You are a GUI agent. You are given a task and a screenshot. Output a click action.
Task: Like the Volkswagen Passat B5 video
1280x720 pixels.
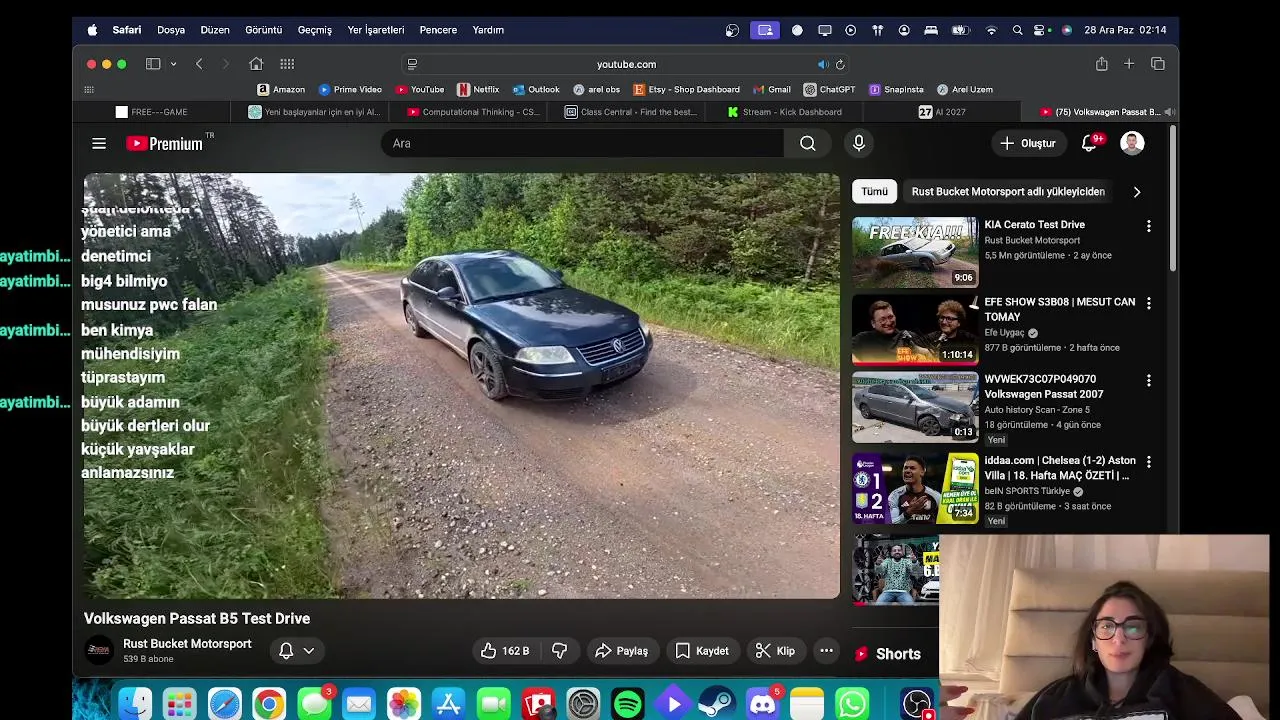(505, 651)
